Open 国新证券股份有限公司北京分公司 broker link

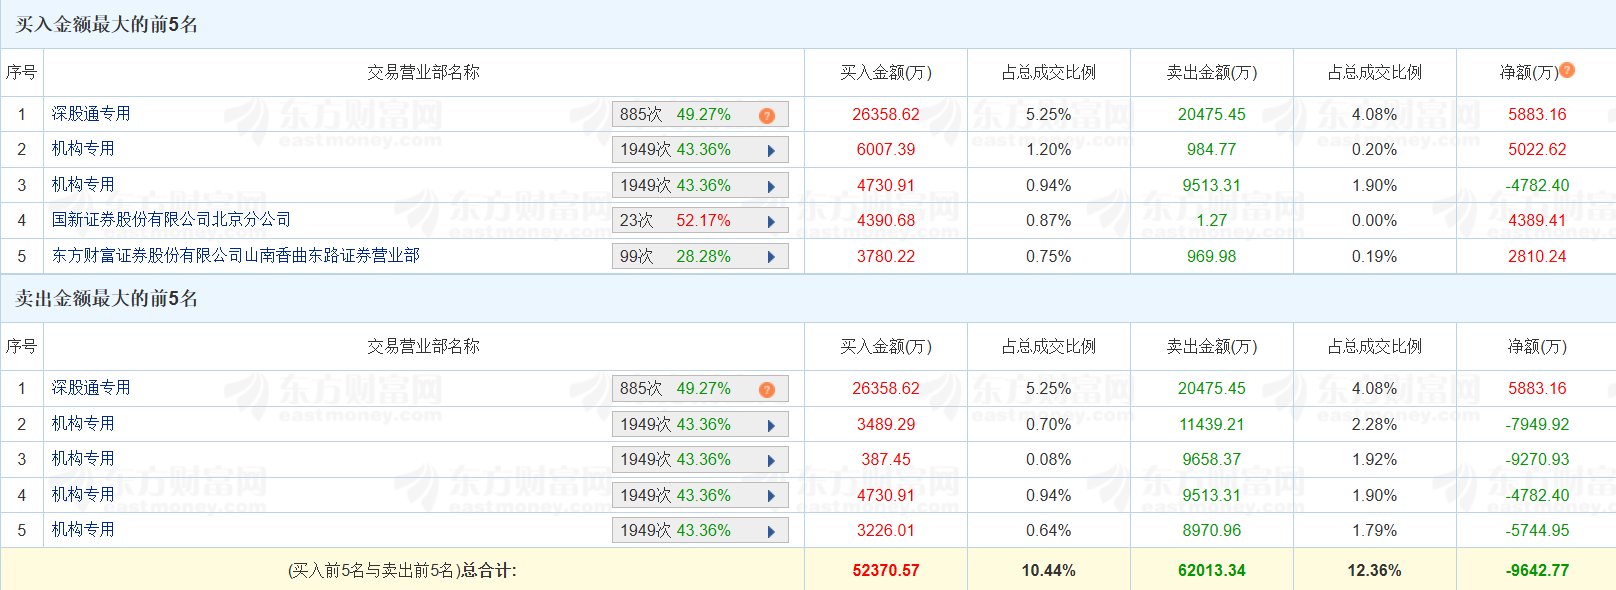pos(171,219)
